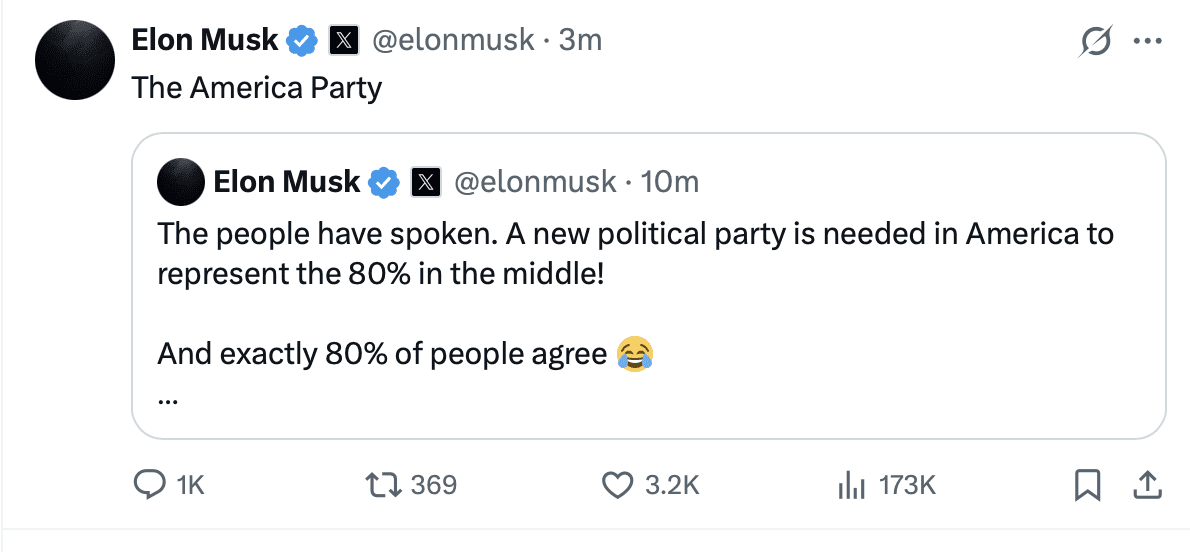Image resolution: width=1190 pixels, height=552 pixels.
Task: Open quoted tweet's small profile avatar
Action: 181,182
